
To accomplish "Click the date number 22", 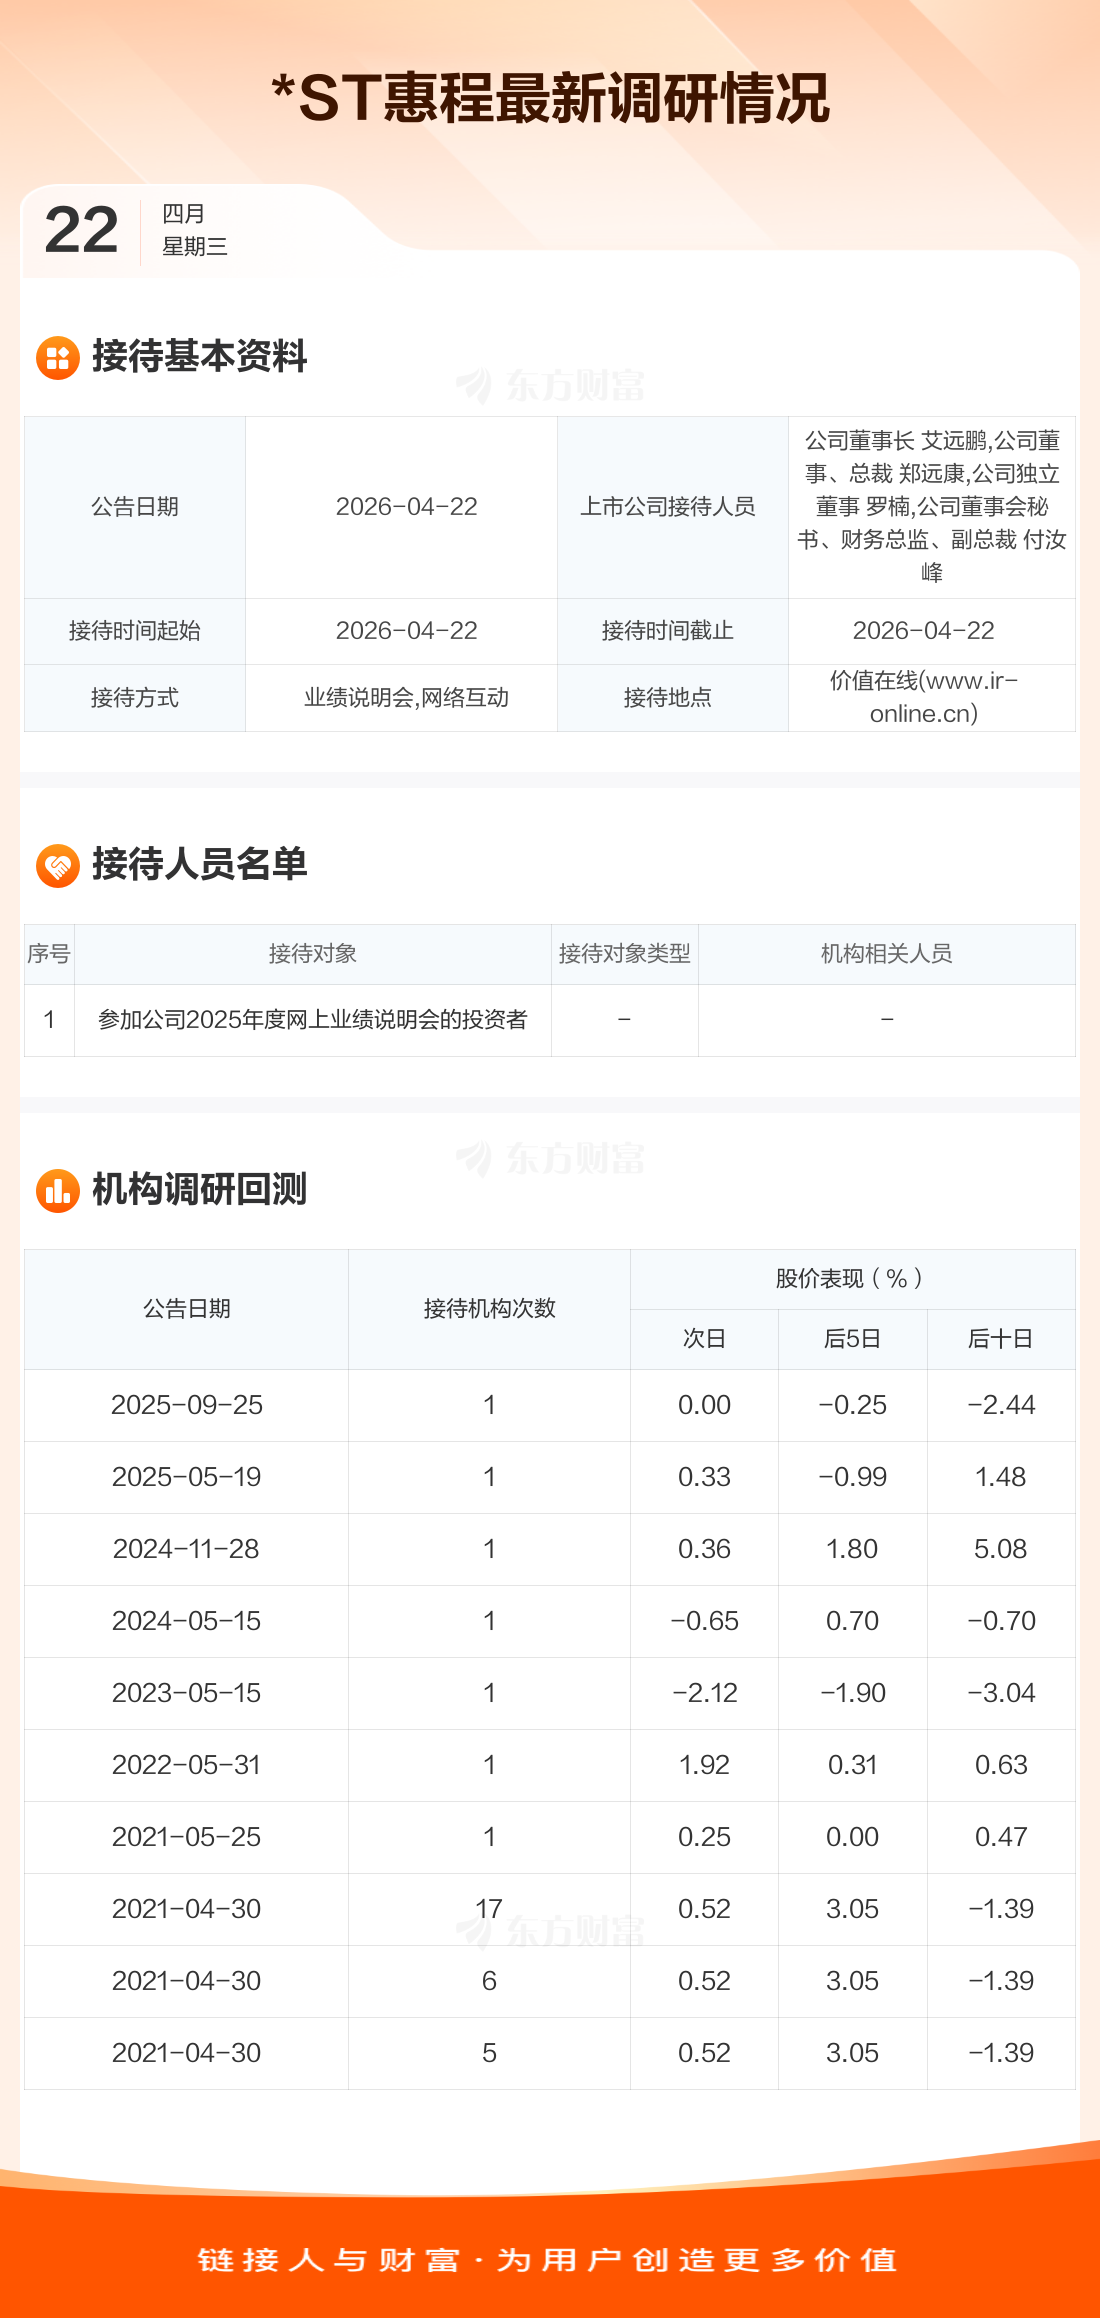I will [x=82, y=230].
